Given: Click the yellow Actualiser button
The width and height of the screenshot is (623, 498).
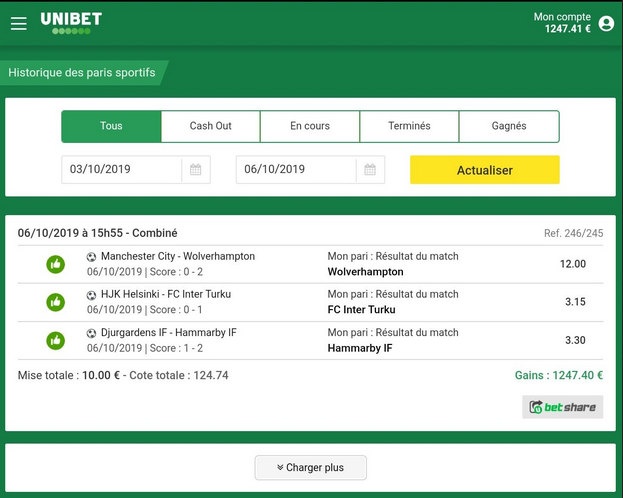Looking at the screenshot, I should (485, 170).
